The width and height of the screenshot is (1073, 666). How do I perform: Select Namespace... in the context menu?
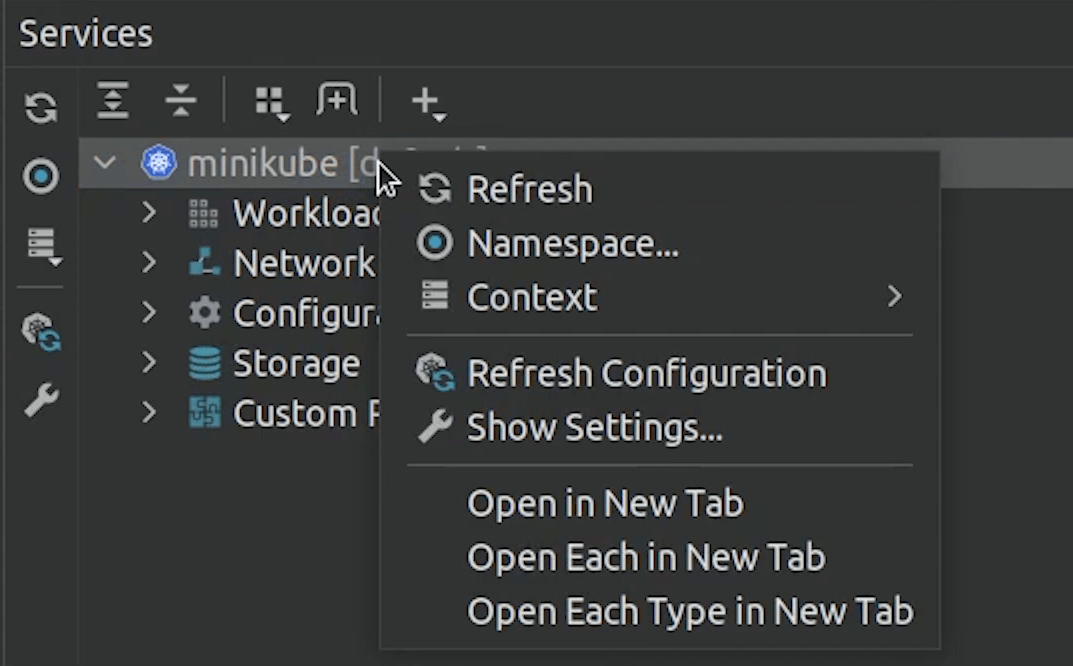click(x=572, y=243)
